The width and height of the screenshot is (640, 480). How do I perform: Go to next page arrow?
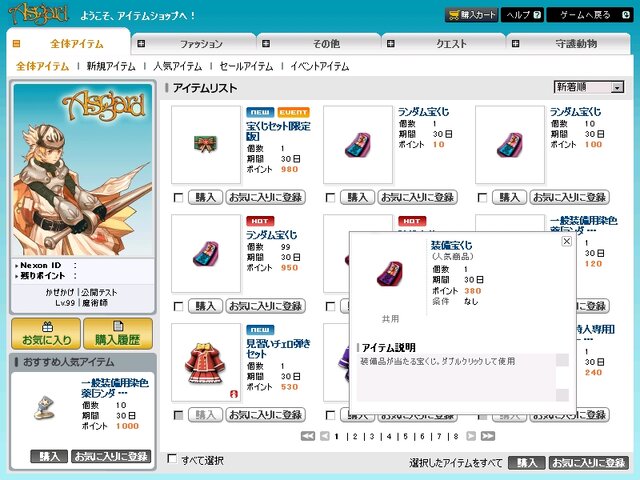(x=471, y=436)
